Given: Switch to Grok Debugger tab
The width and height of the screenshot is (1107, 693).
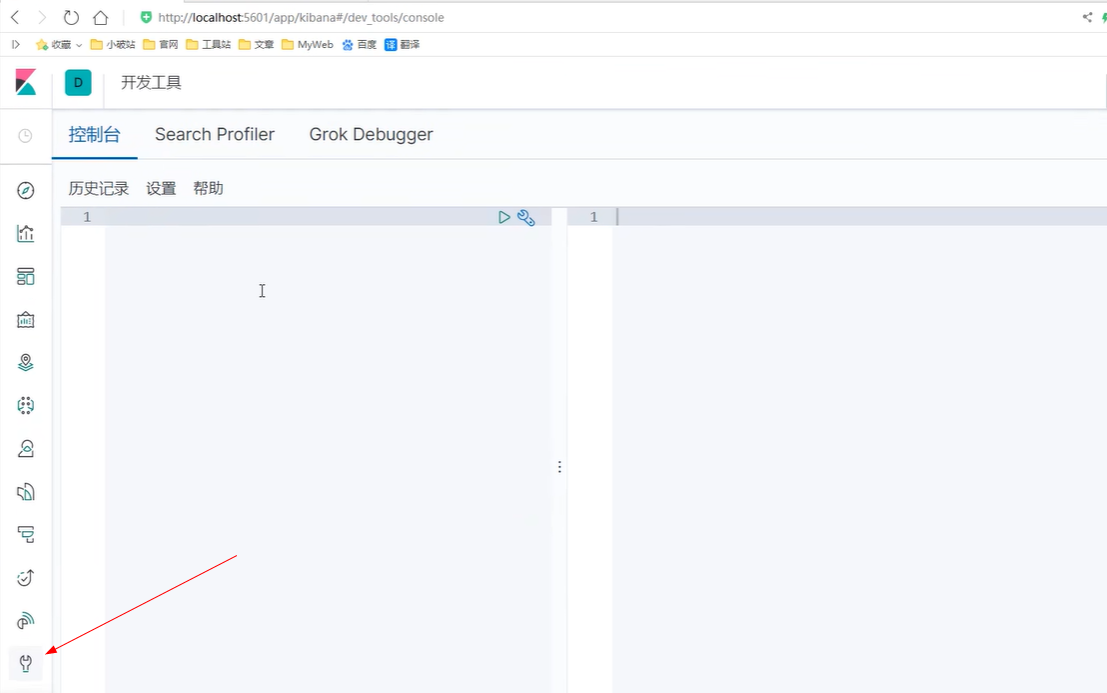Looking at the screenshot, I should (x=371, y=134).
